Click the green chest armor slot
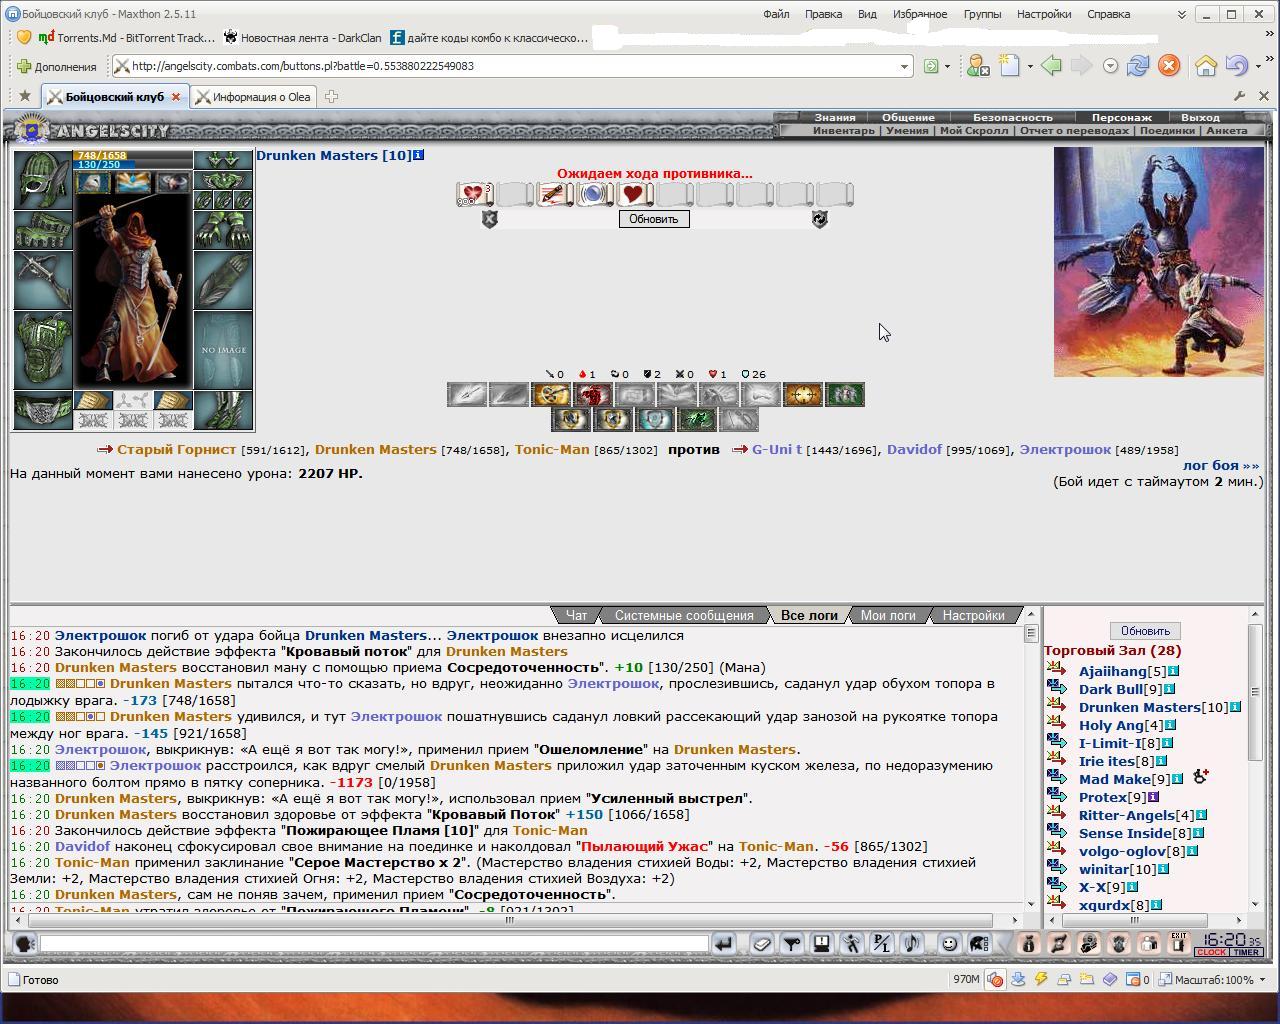Viewport: 1280px width, 1024px height. pos(42,350)
